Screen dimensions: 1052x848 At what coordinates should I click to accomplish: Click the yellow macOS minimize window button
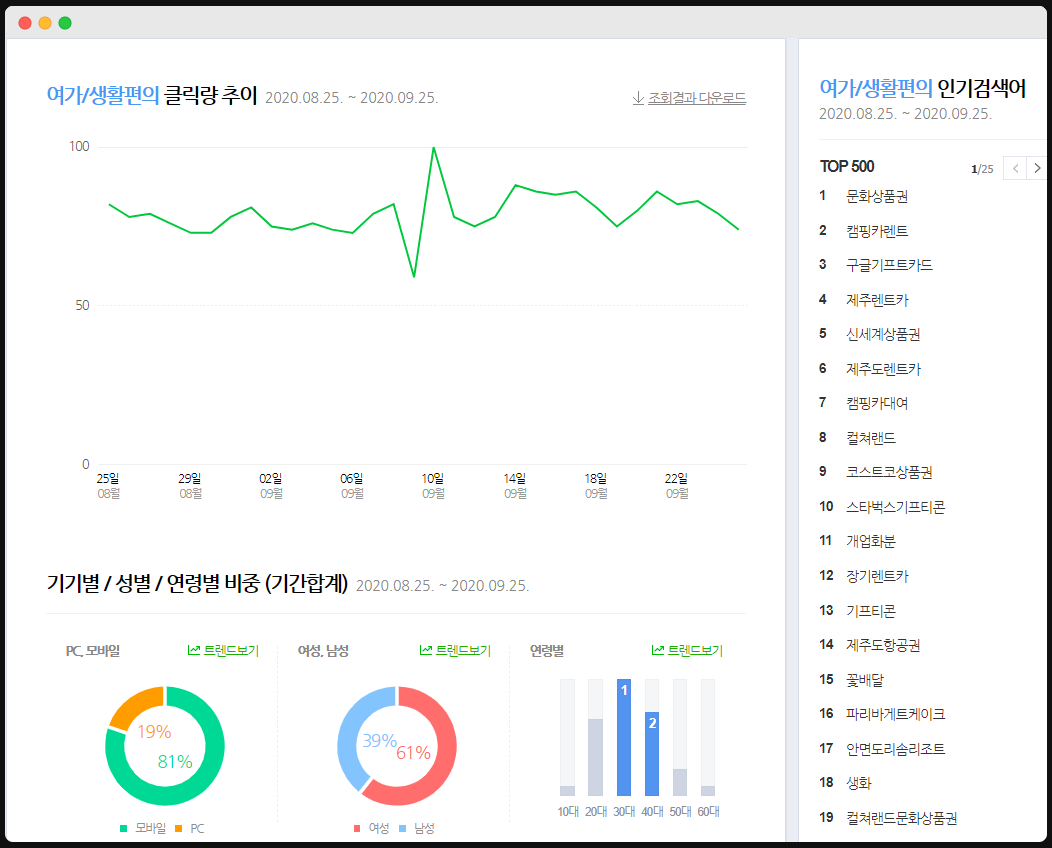pyautogui.click(x=45, y=23)
